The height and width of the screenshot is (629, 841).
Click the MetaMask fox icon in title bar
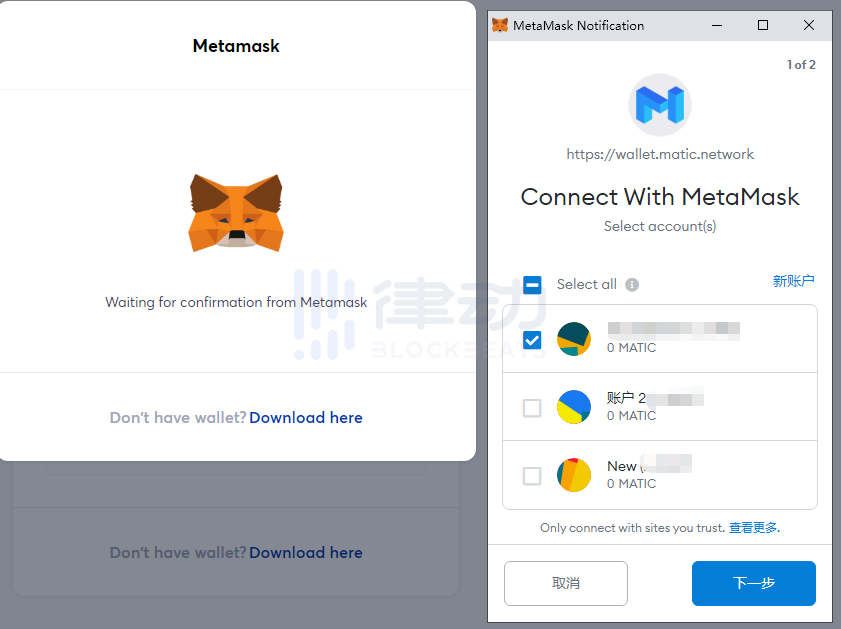pos(500,25)
